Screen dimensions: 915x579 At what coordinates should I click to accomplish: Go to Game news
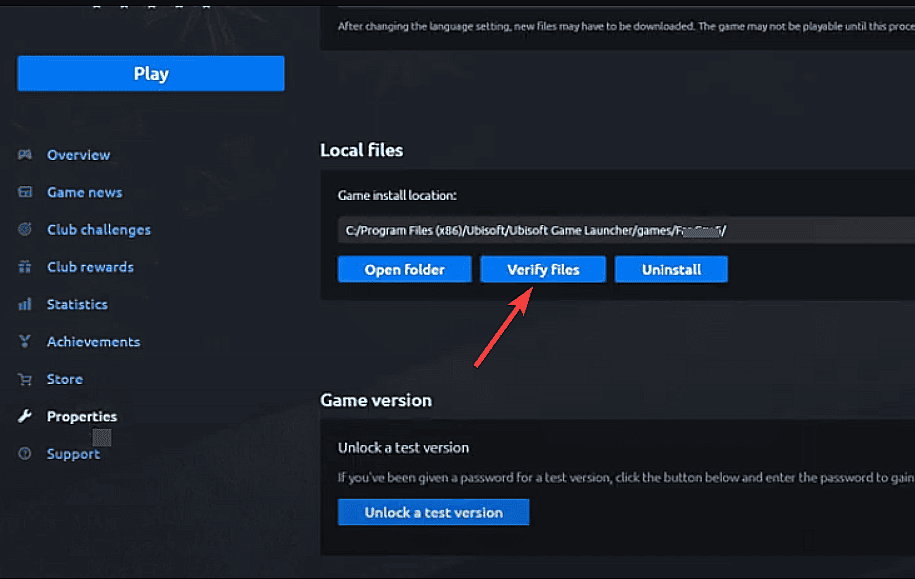click(x=85, y=192)
